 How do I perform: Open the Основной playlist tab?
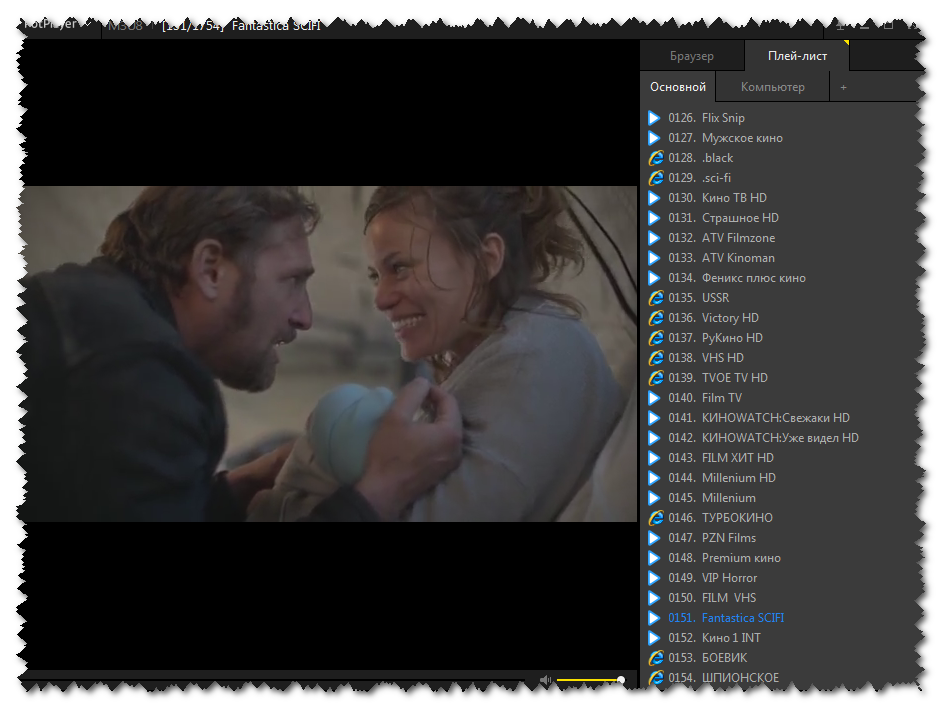pos(678,87)
